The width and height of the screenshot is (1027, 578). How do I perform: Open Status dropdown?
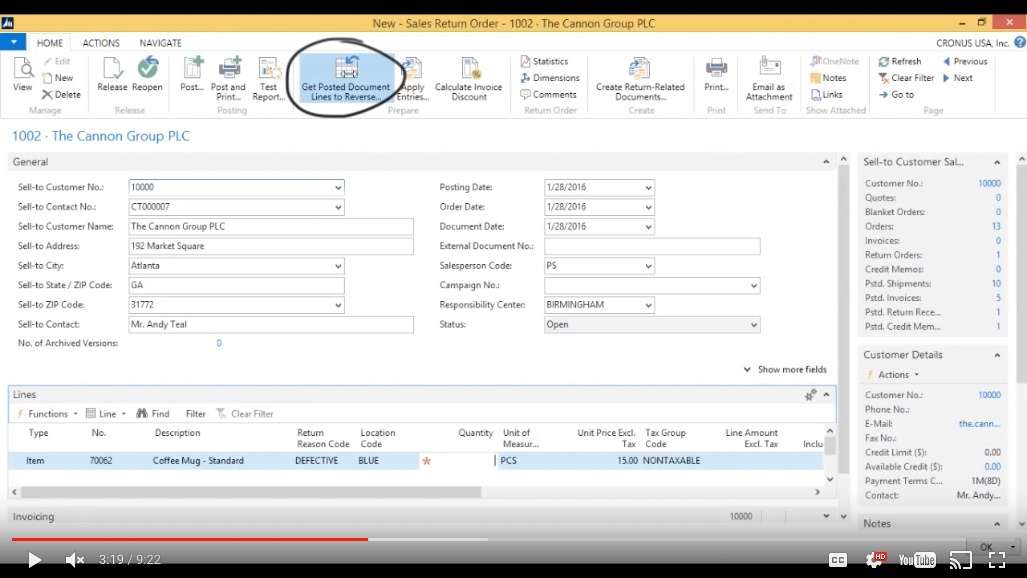[x=754, y=325]
